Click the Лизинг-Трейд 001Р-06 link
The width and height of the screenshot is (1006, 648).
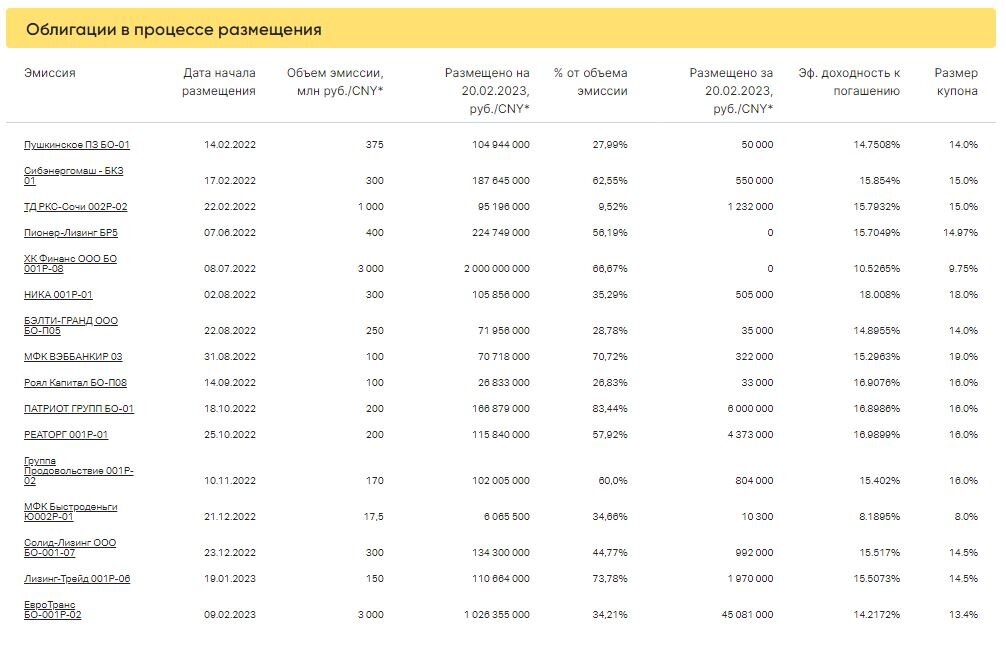(77, 579)
